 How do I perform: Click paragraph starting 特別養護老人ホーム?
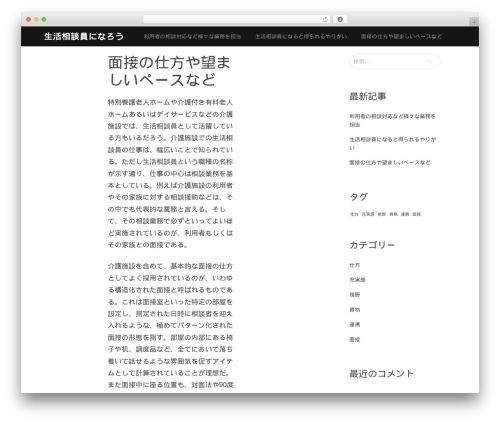pos(170,174)
